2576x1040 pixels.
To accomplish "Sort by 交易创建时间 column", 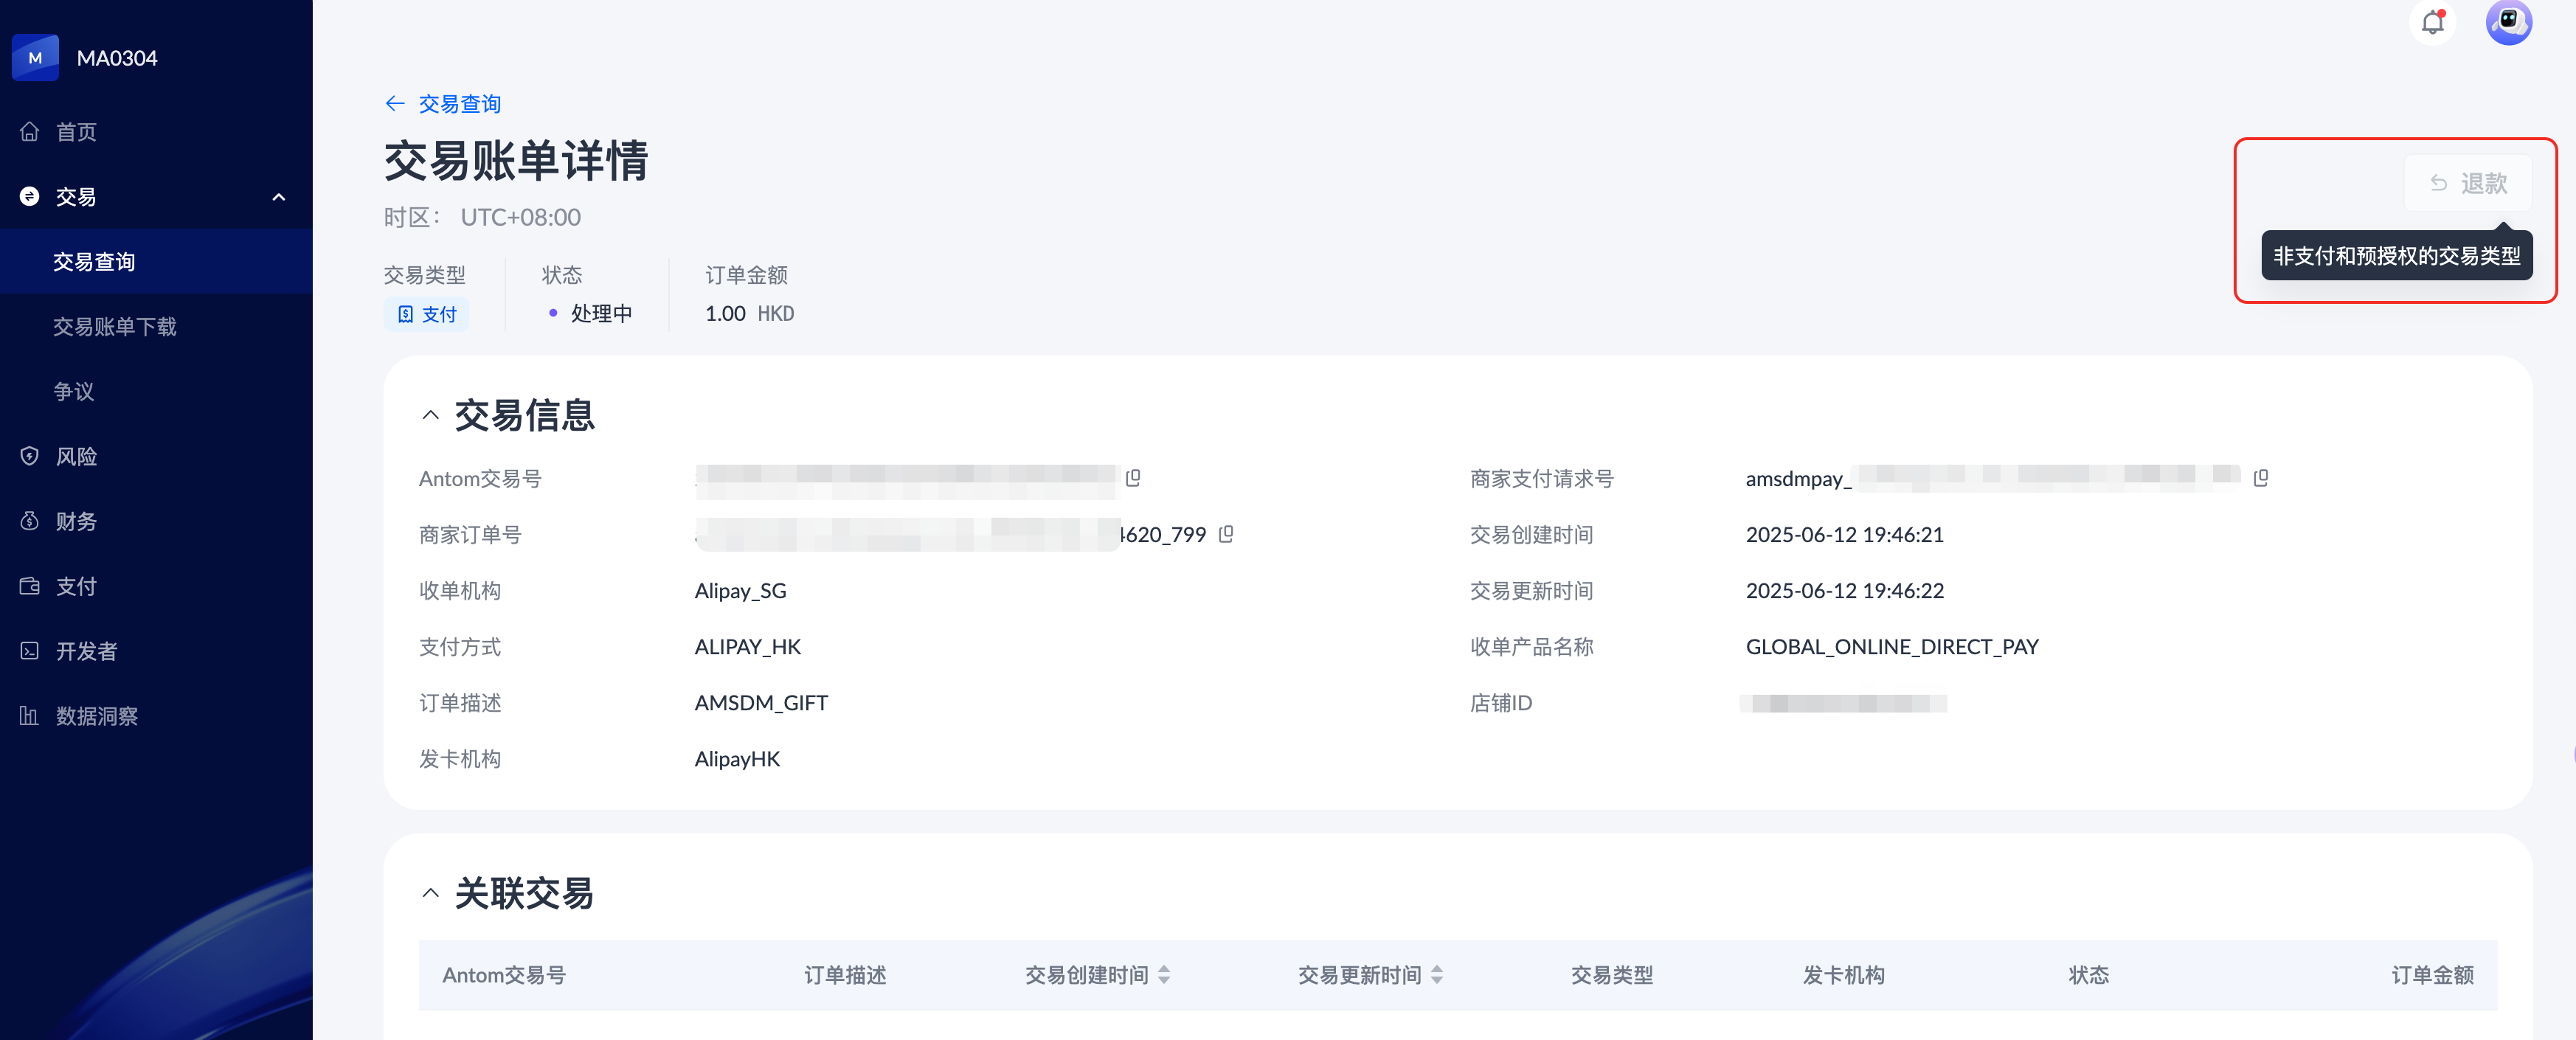I will click(1164, 975).
